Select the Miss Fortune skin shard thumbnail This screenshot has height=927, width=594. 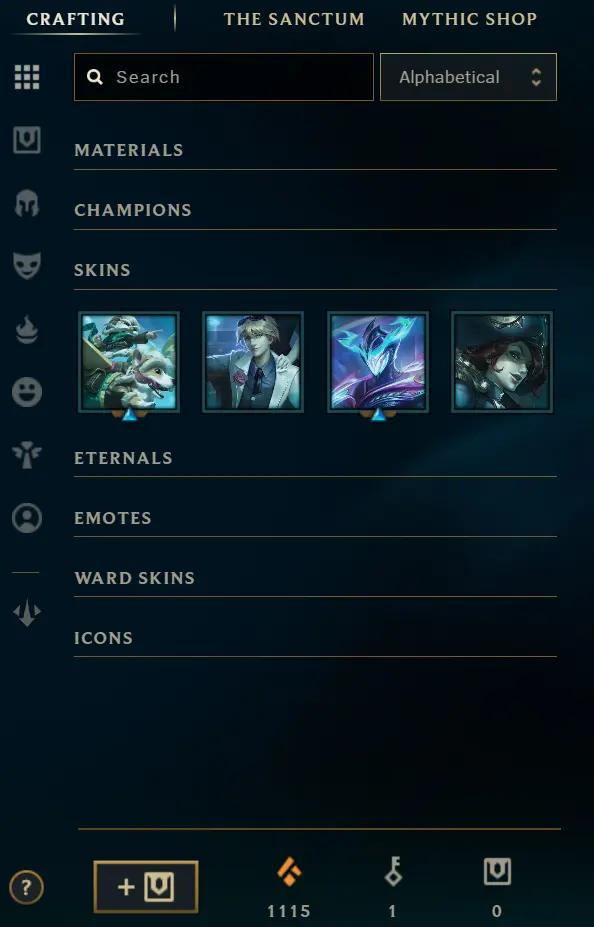[x=502, y=362]
